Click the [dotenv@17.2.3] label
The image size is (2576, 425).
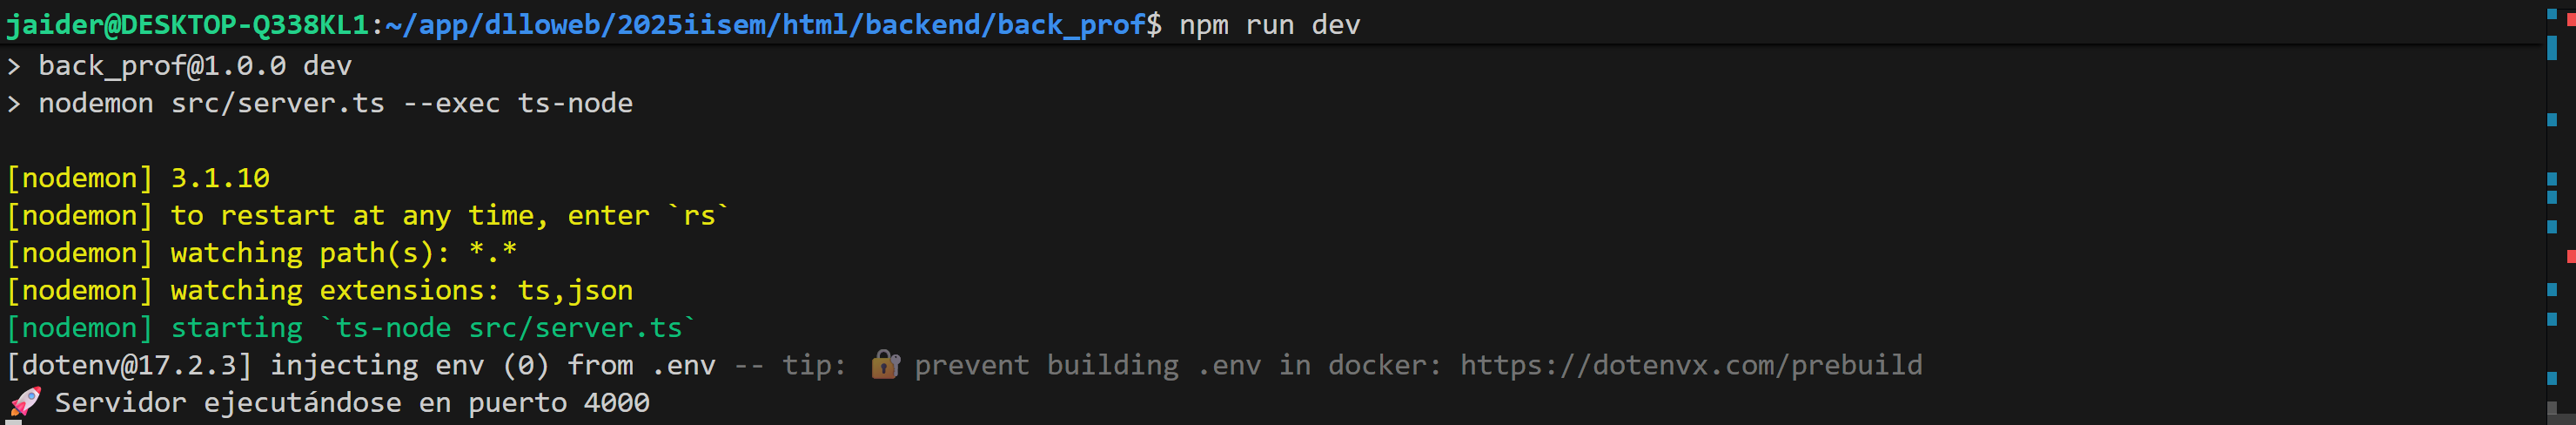click(129, 365)
